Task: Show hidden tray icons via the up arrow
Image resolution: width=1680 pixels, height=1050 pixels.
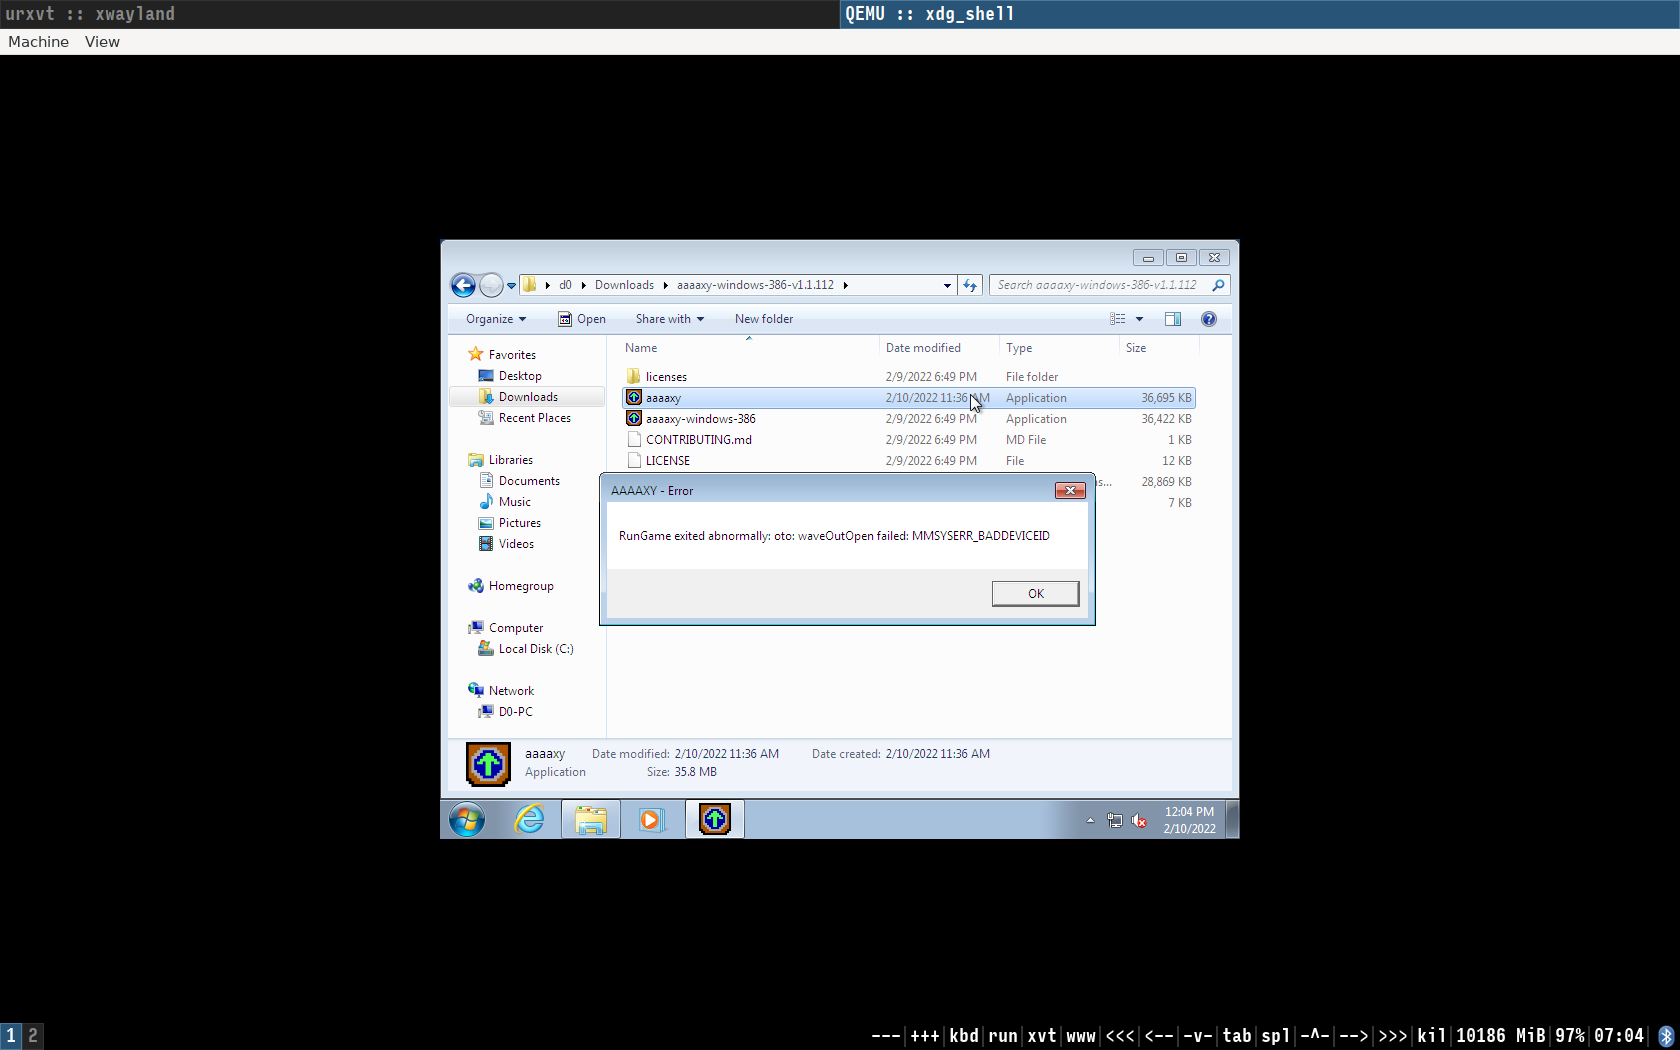Action: pyautogui.click(x=1090, y=820)
